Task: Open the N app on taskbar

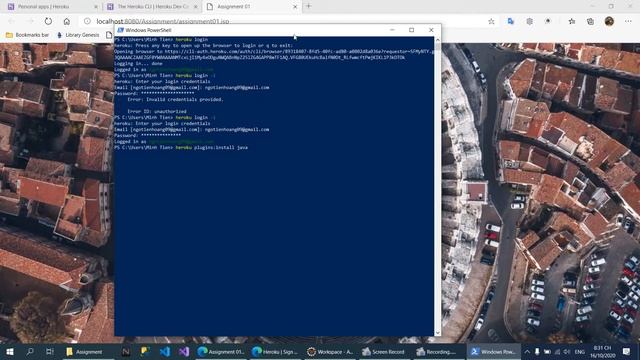Action: coord(125,351)
